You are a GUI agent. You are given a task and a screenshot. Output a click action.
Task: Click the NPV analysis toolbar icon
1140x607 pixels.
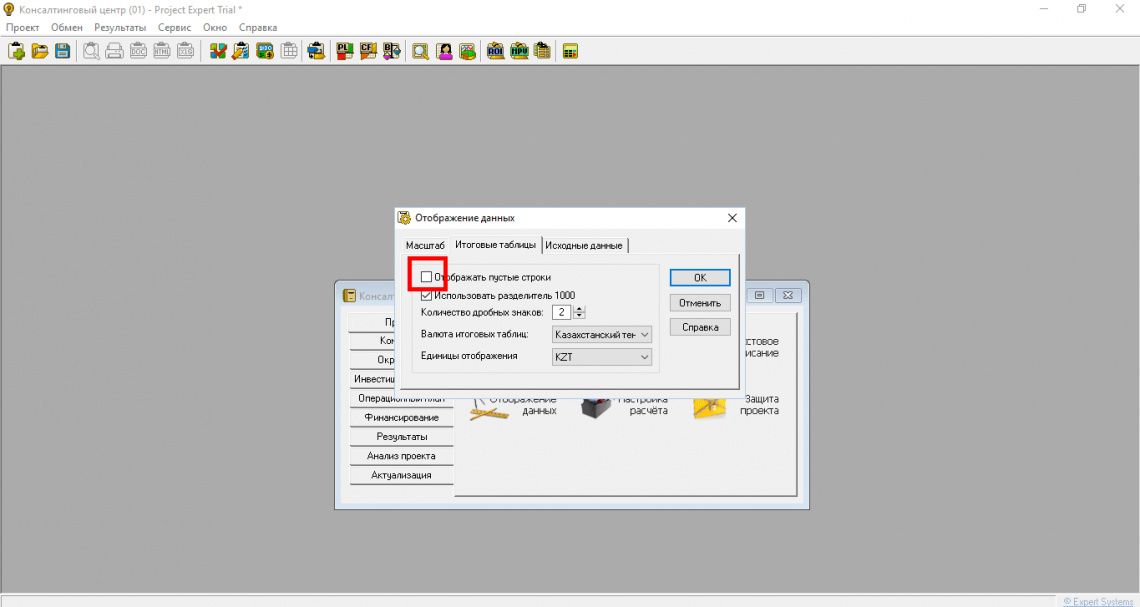click(519, 51)
